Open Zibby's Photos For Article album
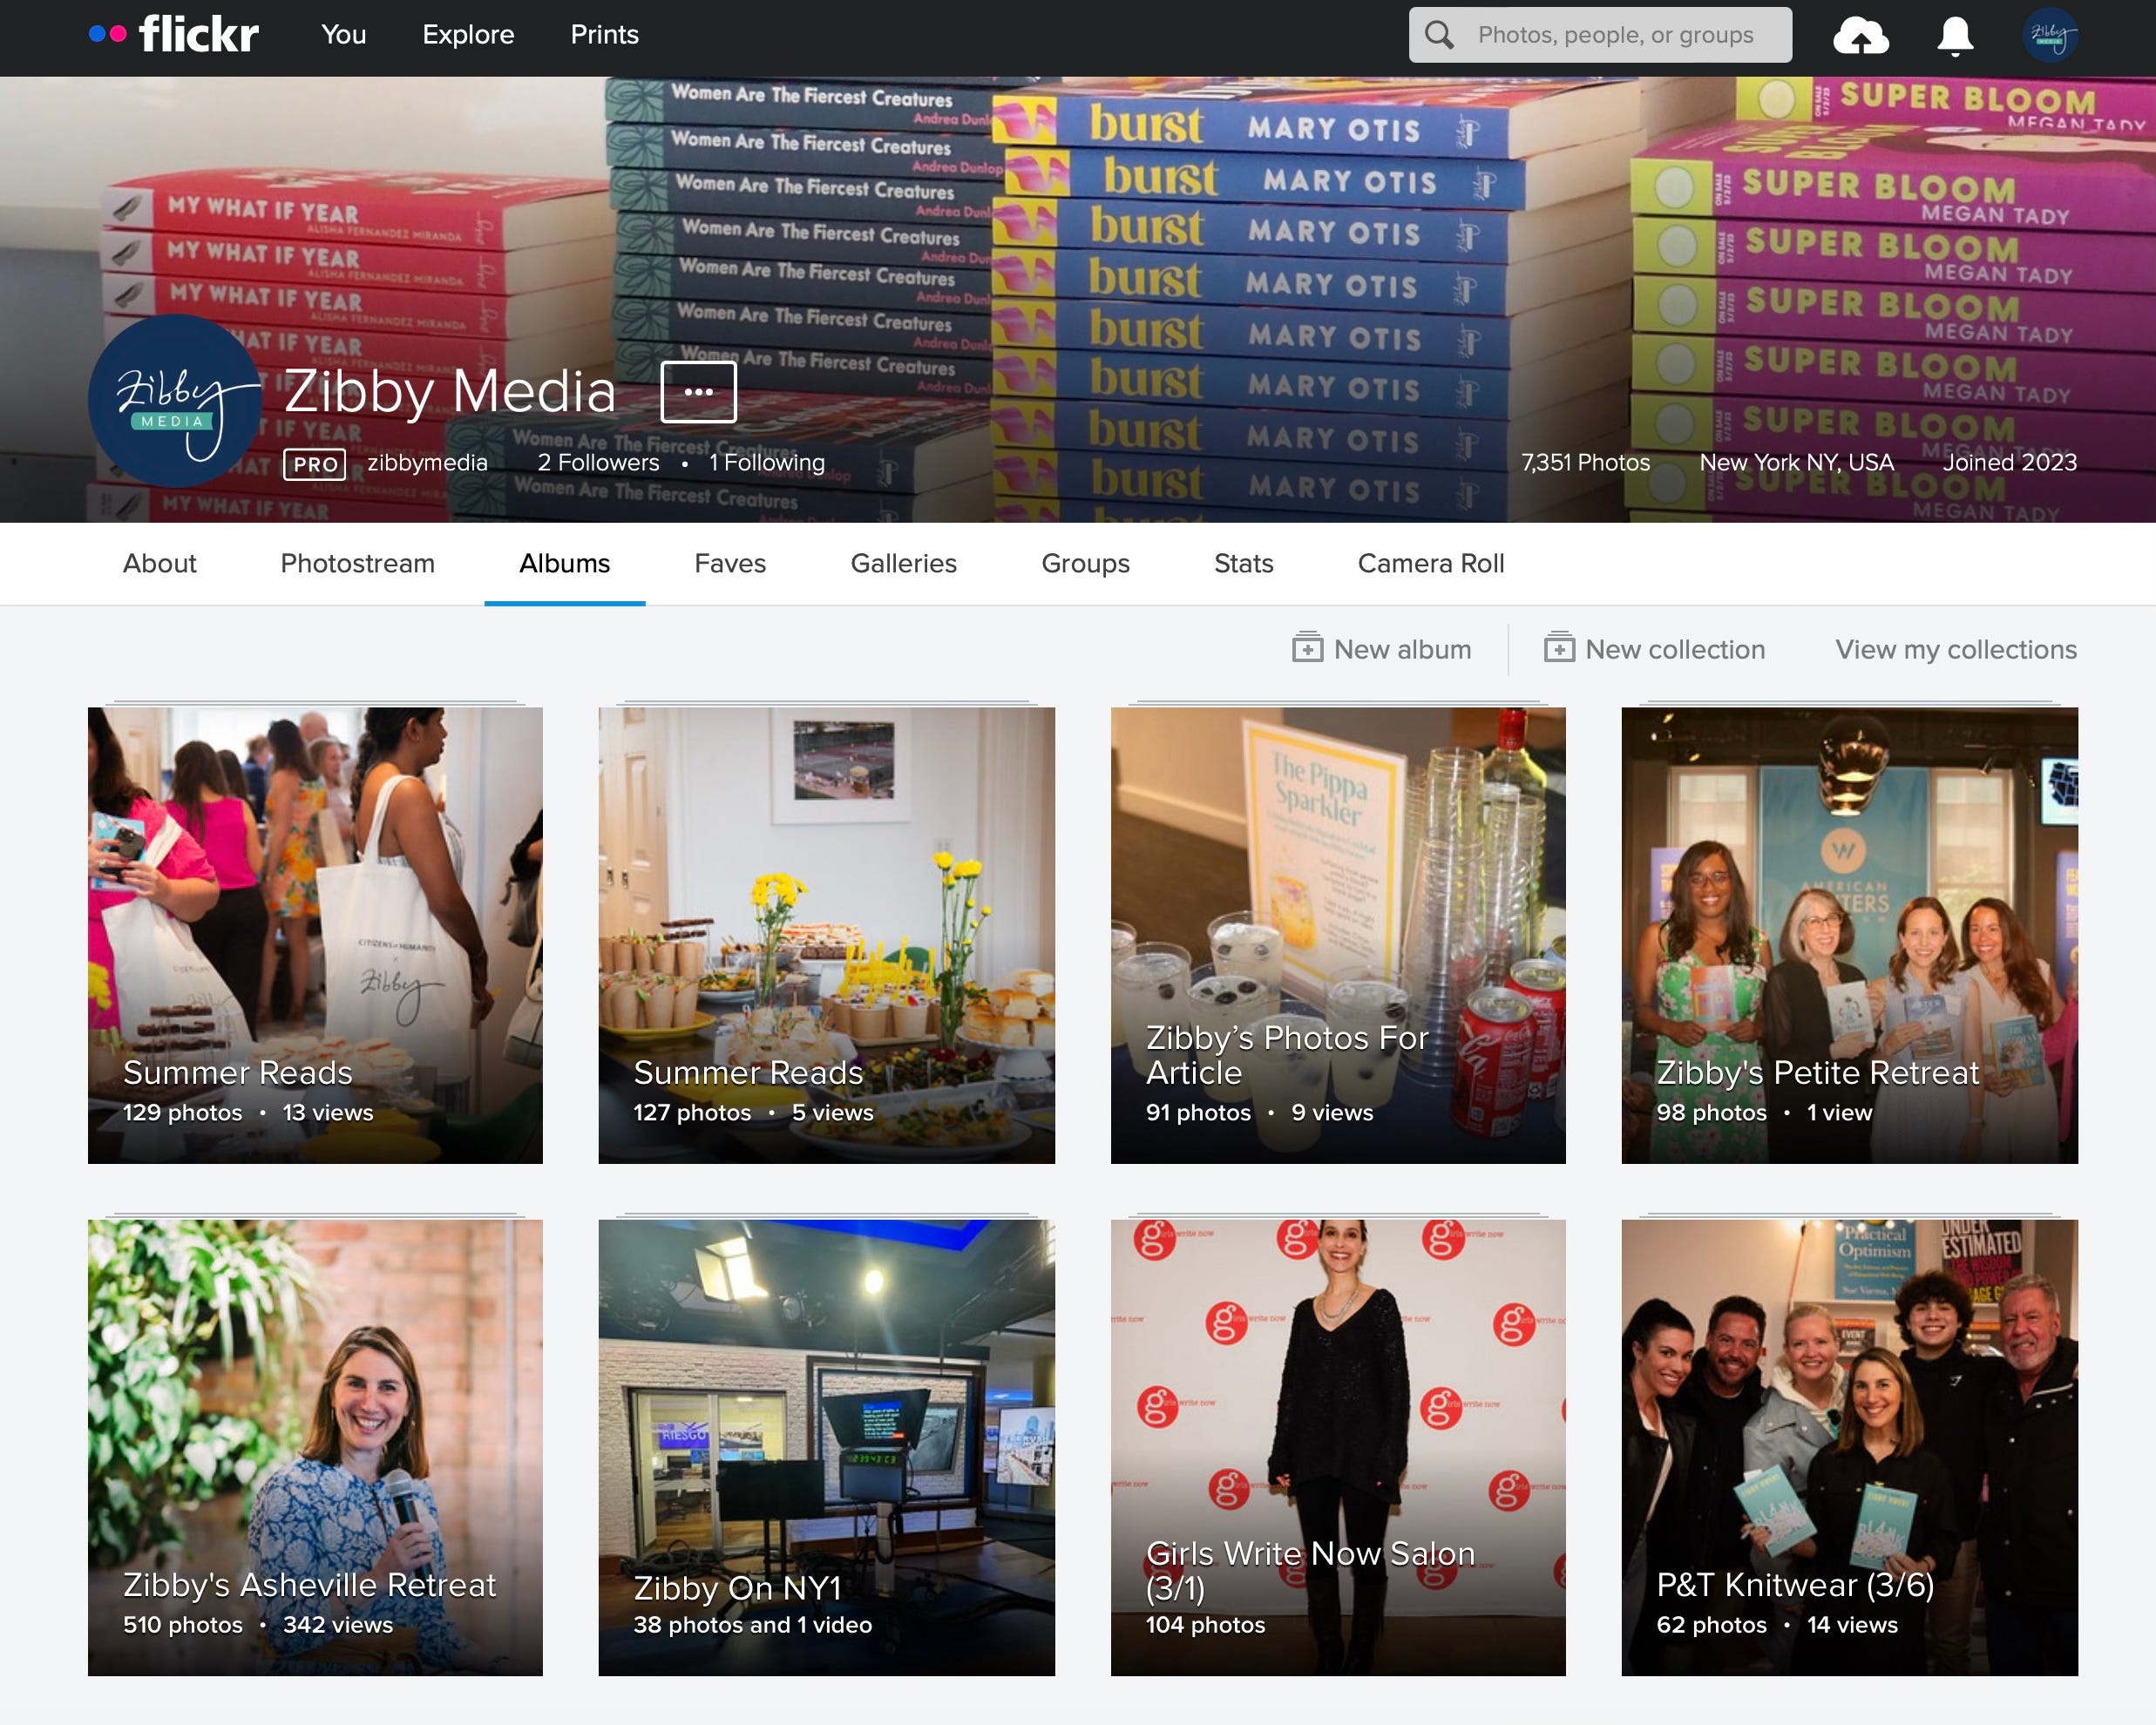Viewport: 2156px width, 1725px height. pyautogui.click(x=1338, y=935)
